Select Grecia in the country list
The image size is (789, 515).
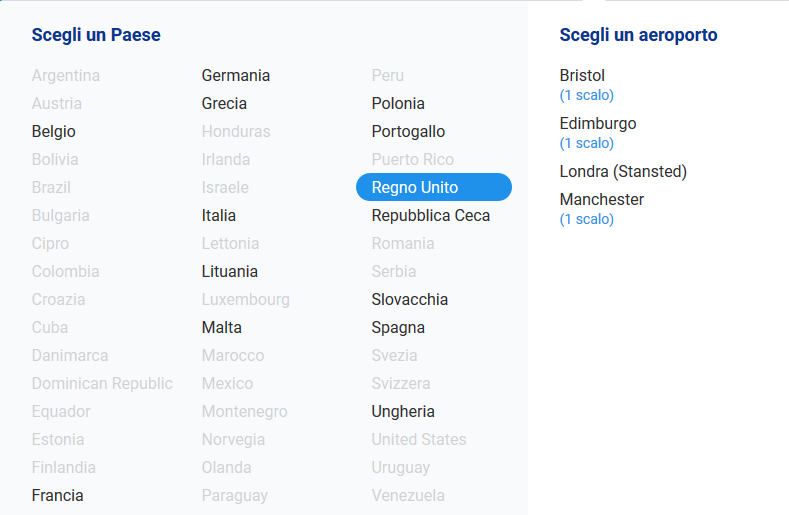tap(224, 104)
